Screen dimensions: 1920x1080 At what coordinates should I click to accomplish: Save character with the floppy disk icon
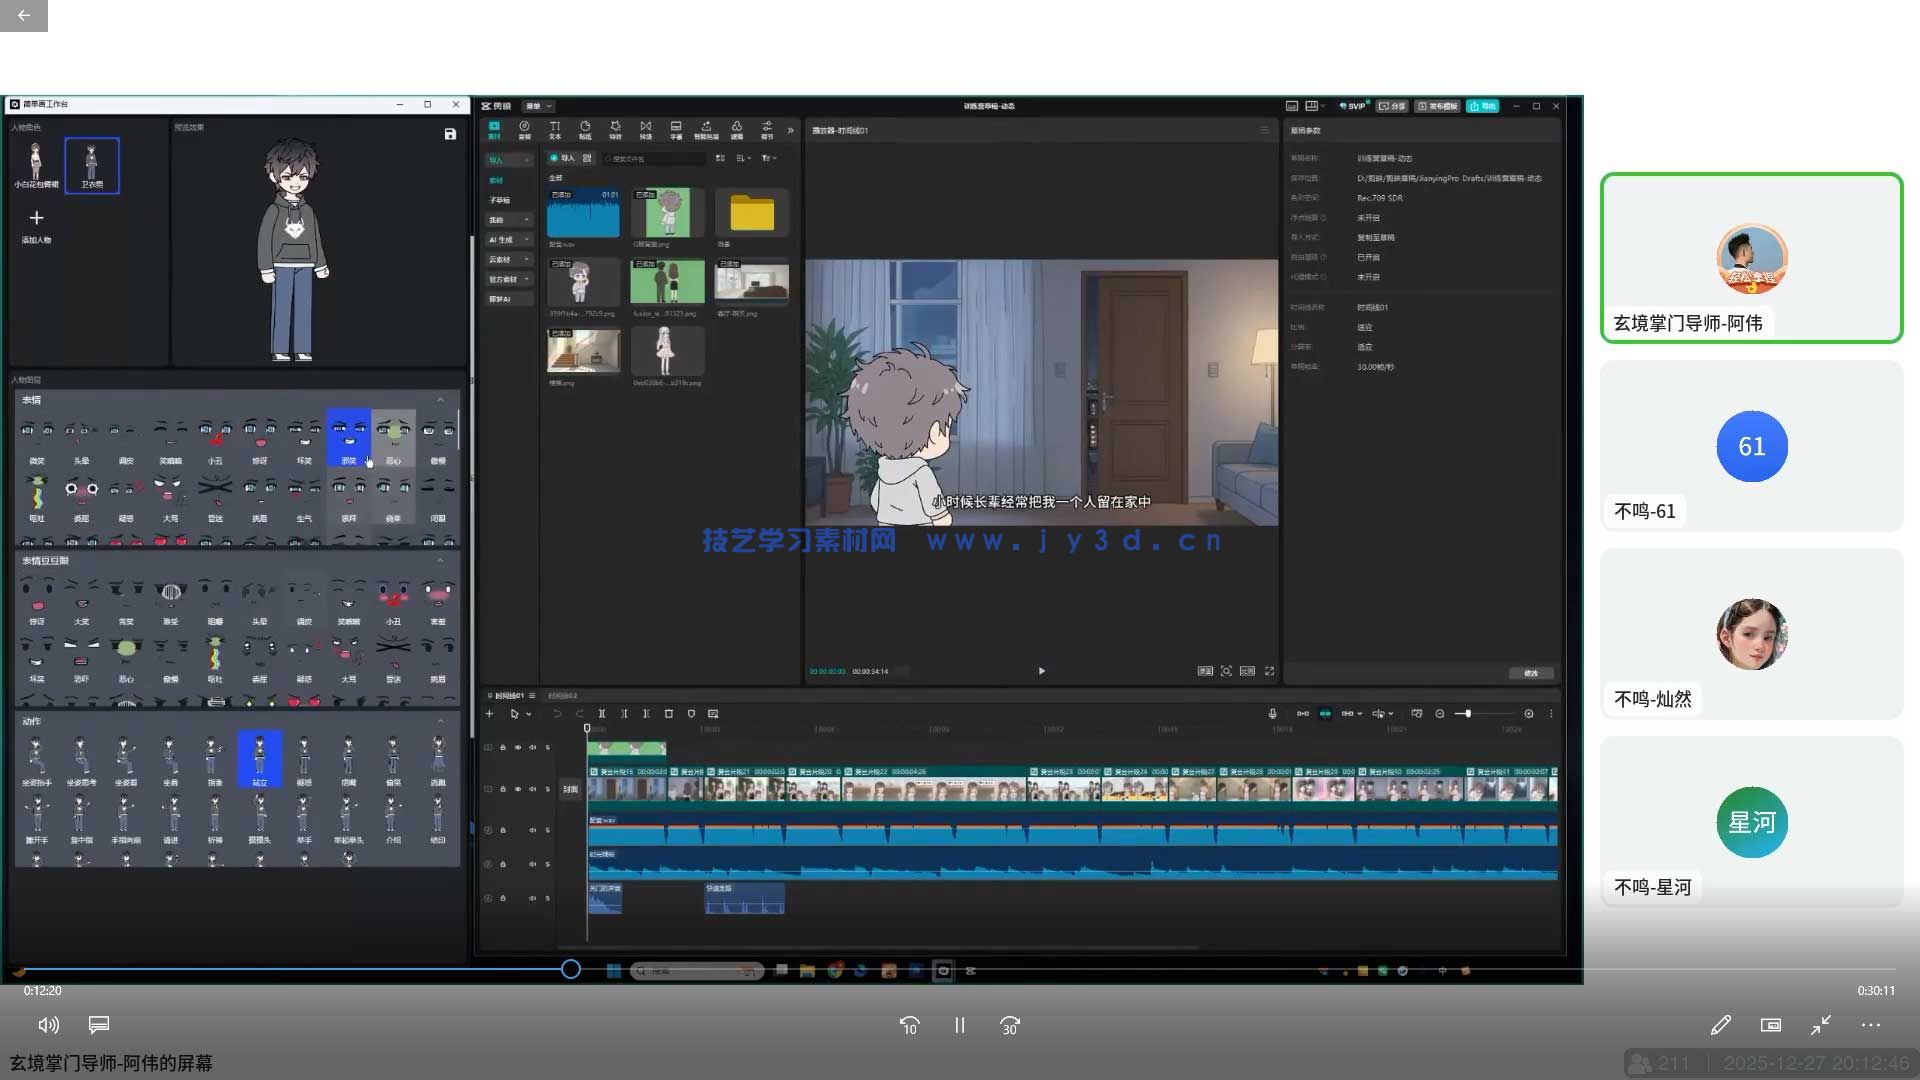click(450, 134)
